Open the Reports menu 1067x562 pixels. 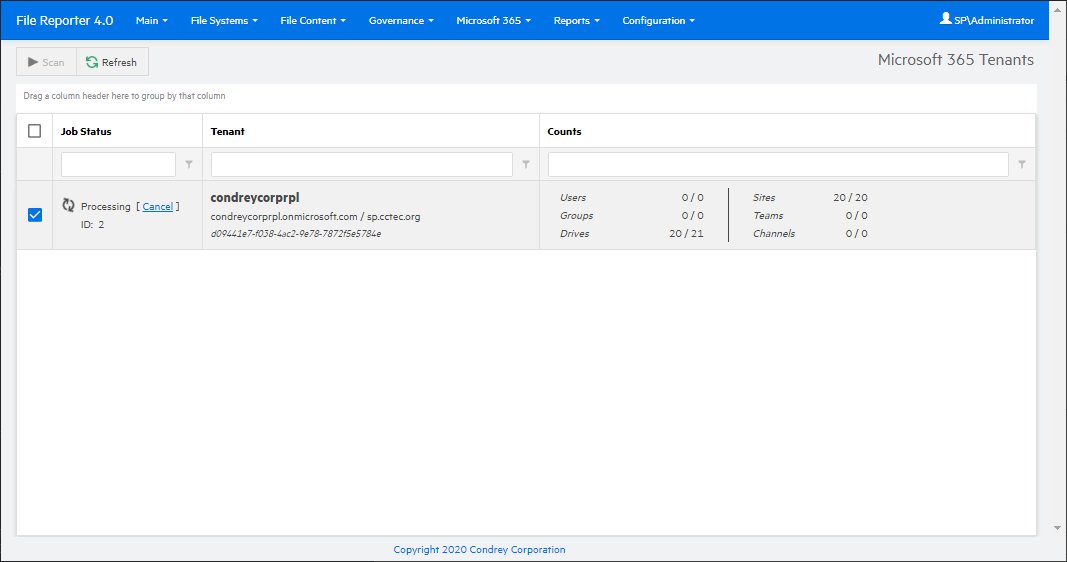click(x=576, y=20)
